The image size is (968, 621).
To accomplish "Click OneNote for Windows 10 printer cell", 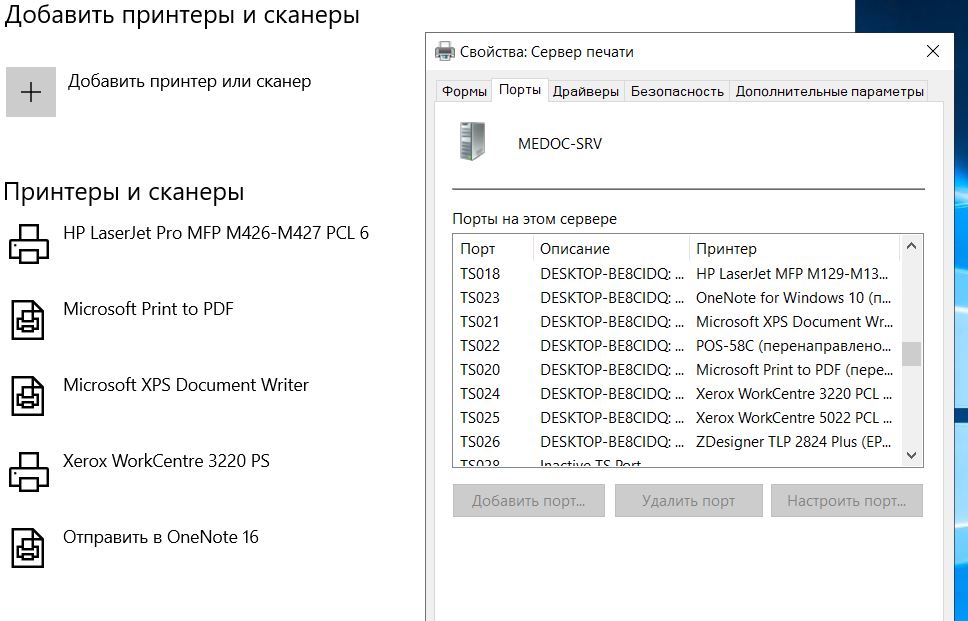I will [x=793, y=298].
